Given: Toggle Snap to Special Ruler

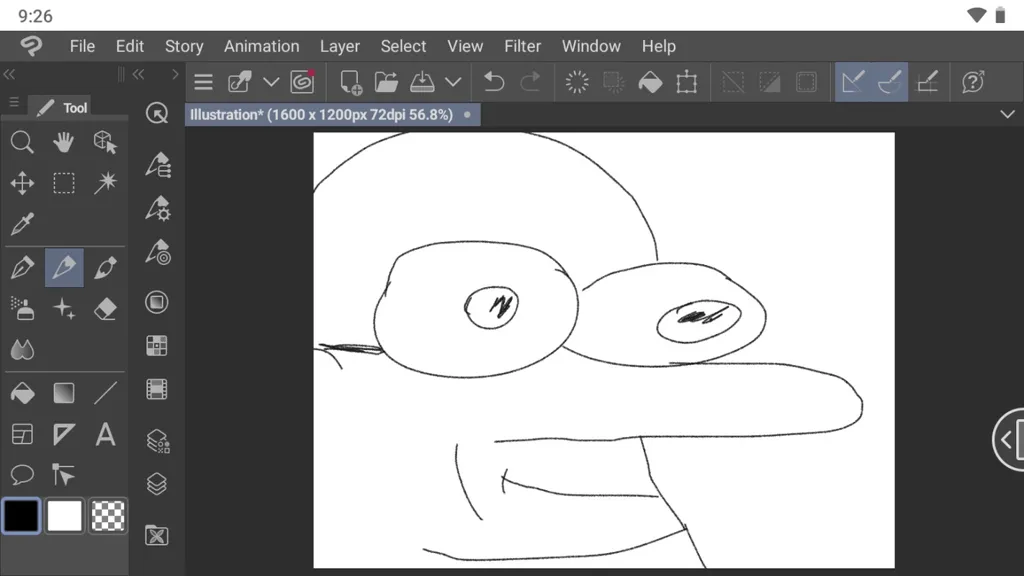Looking at the screenshot, I should (889, 82).
